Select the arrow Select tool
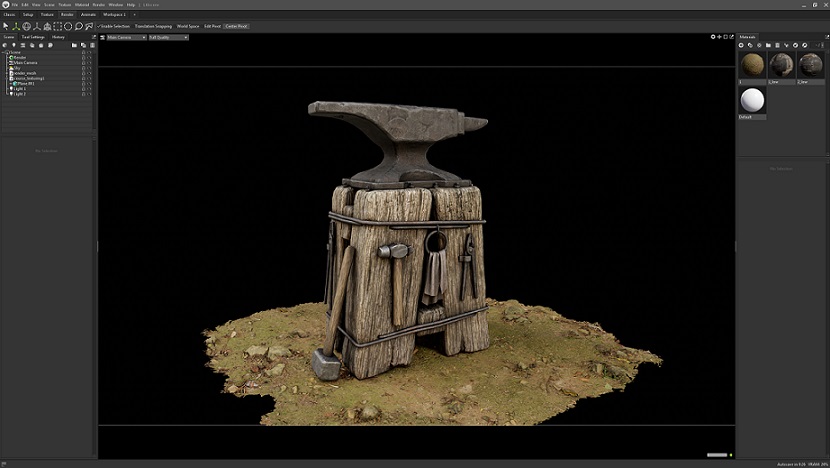Viewport: 830px width, 468px height. click(6, 26)
